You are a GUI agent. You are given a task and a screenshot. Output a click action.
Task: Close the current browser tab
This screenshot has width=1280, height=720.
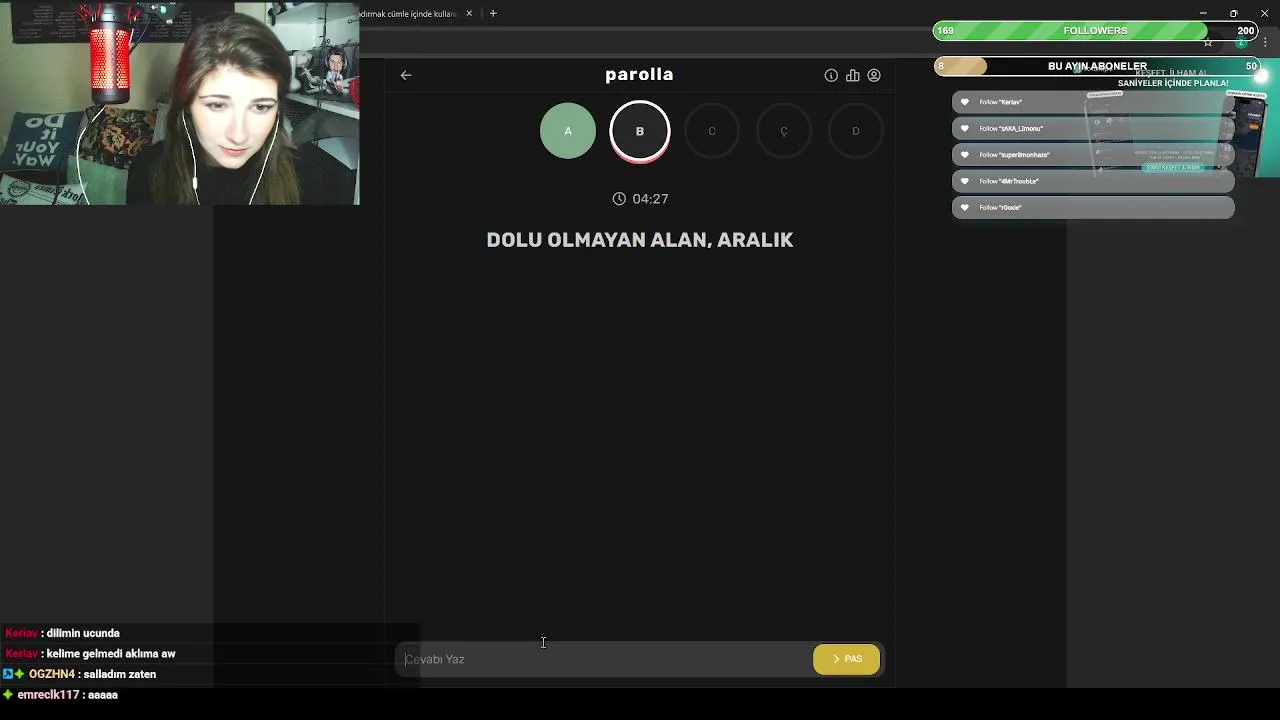pos(469,14)
